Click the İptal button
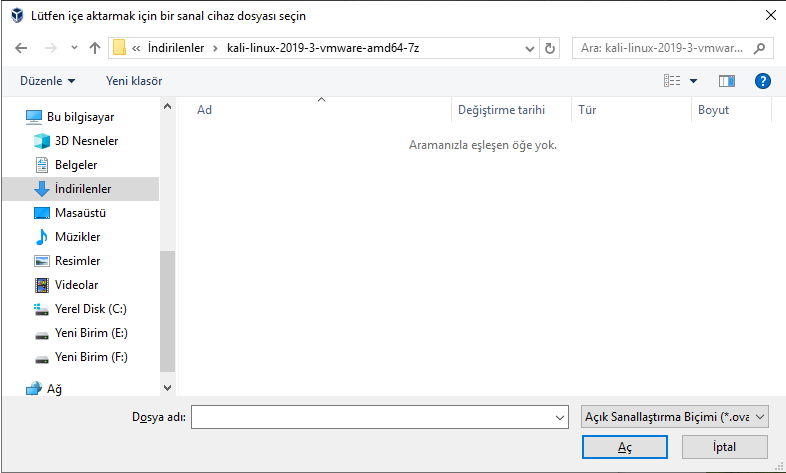 click(x=724, y=447)
